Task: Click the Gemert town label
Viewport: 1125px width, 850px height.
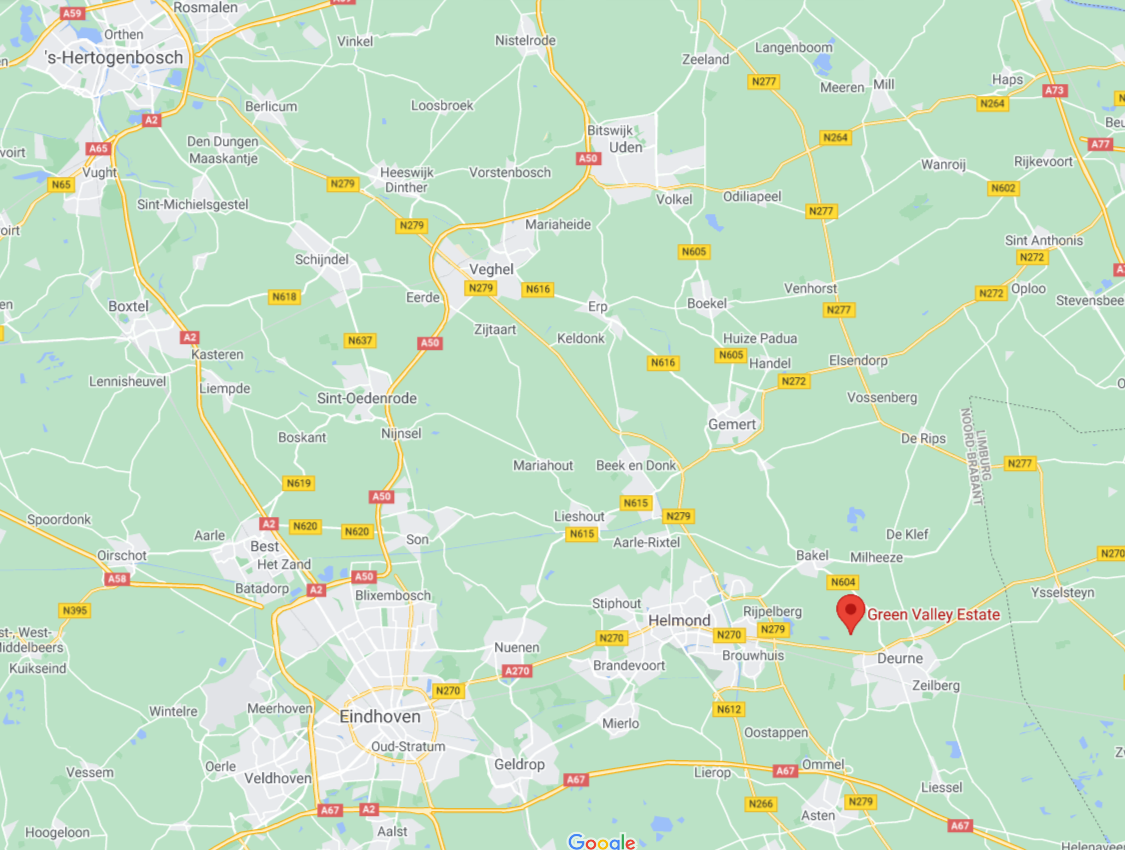Action: coord(732,424)
